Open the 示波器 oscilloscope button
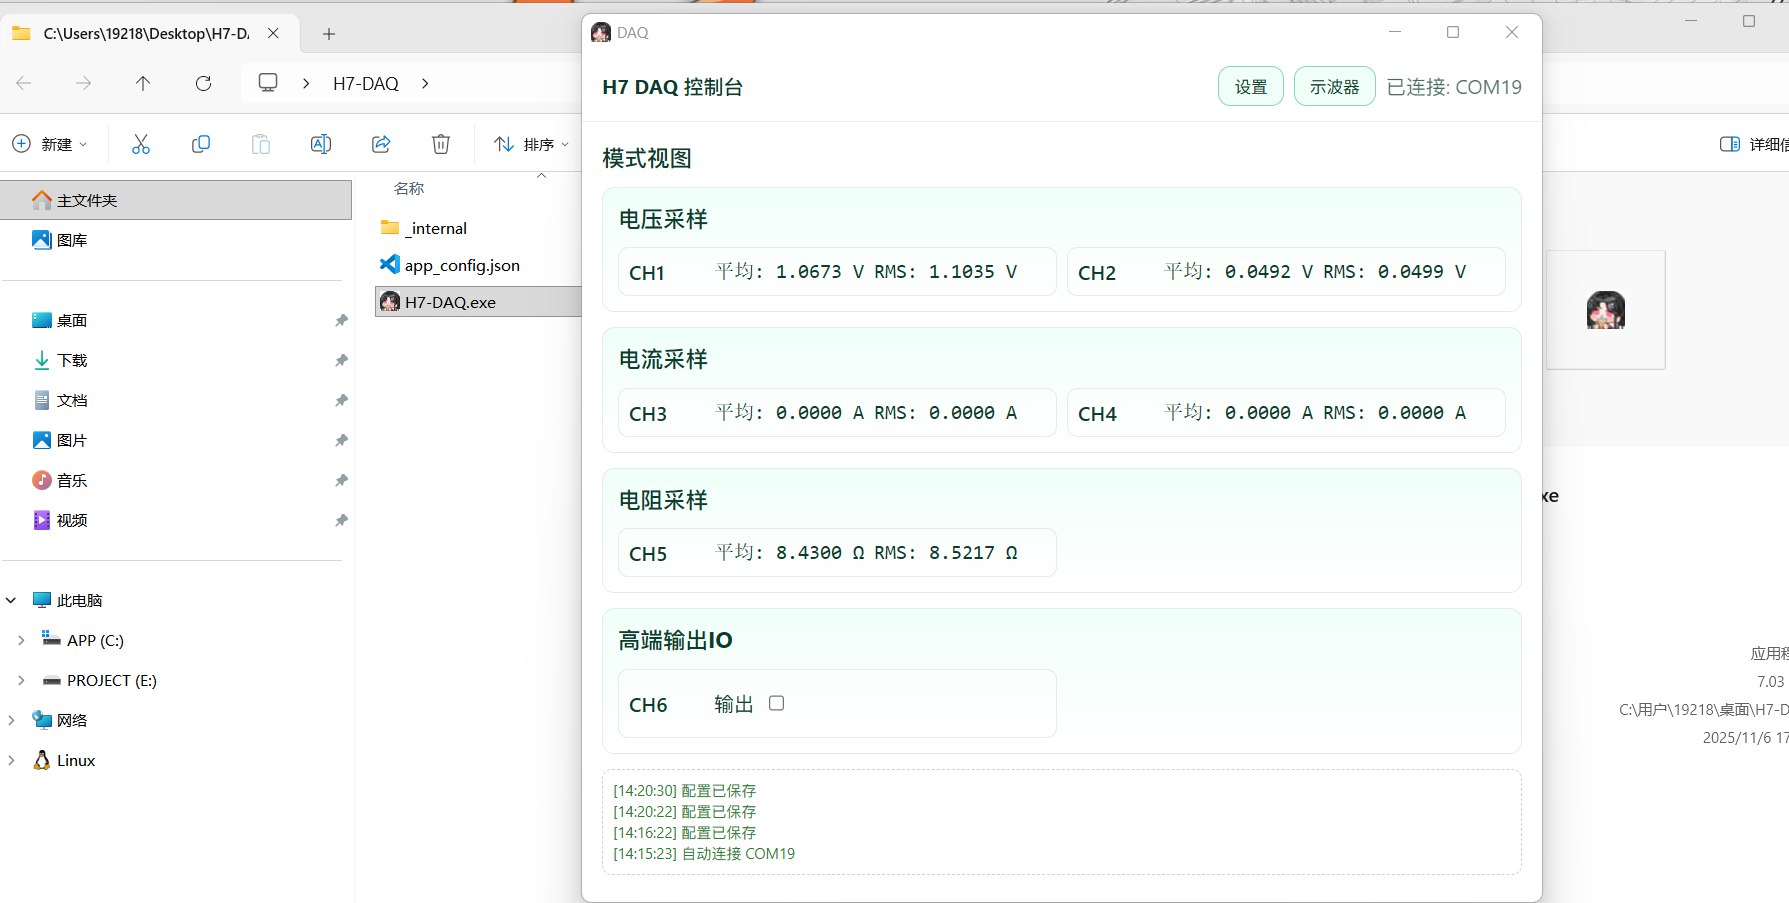This screenshot has width=1789, height=903. 1334,87
